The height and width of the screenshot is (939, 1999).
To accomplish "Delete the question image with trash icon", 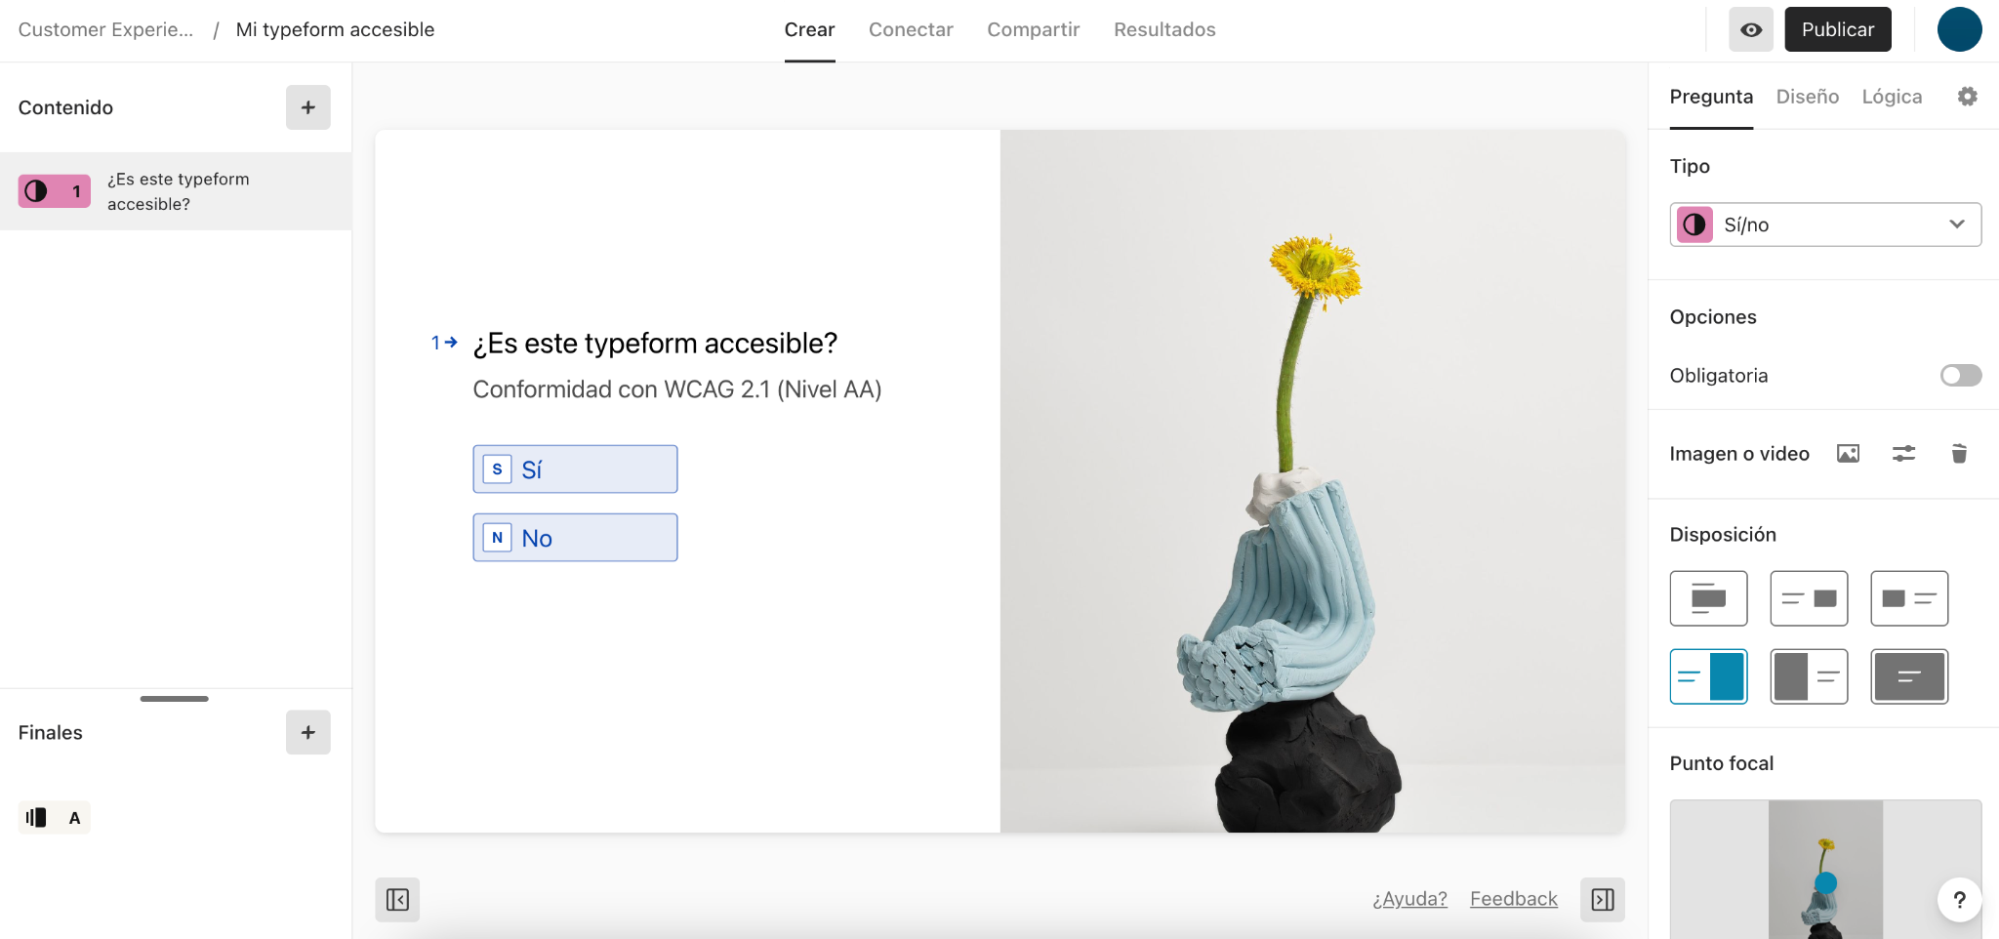I will 1959,453.
